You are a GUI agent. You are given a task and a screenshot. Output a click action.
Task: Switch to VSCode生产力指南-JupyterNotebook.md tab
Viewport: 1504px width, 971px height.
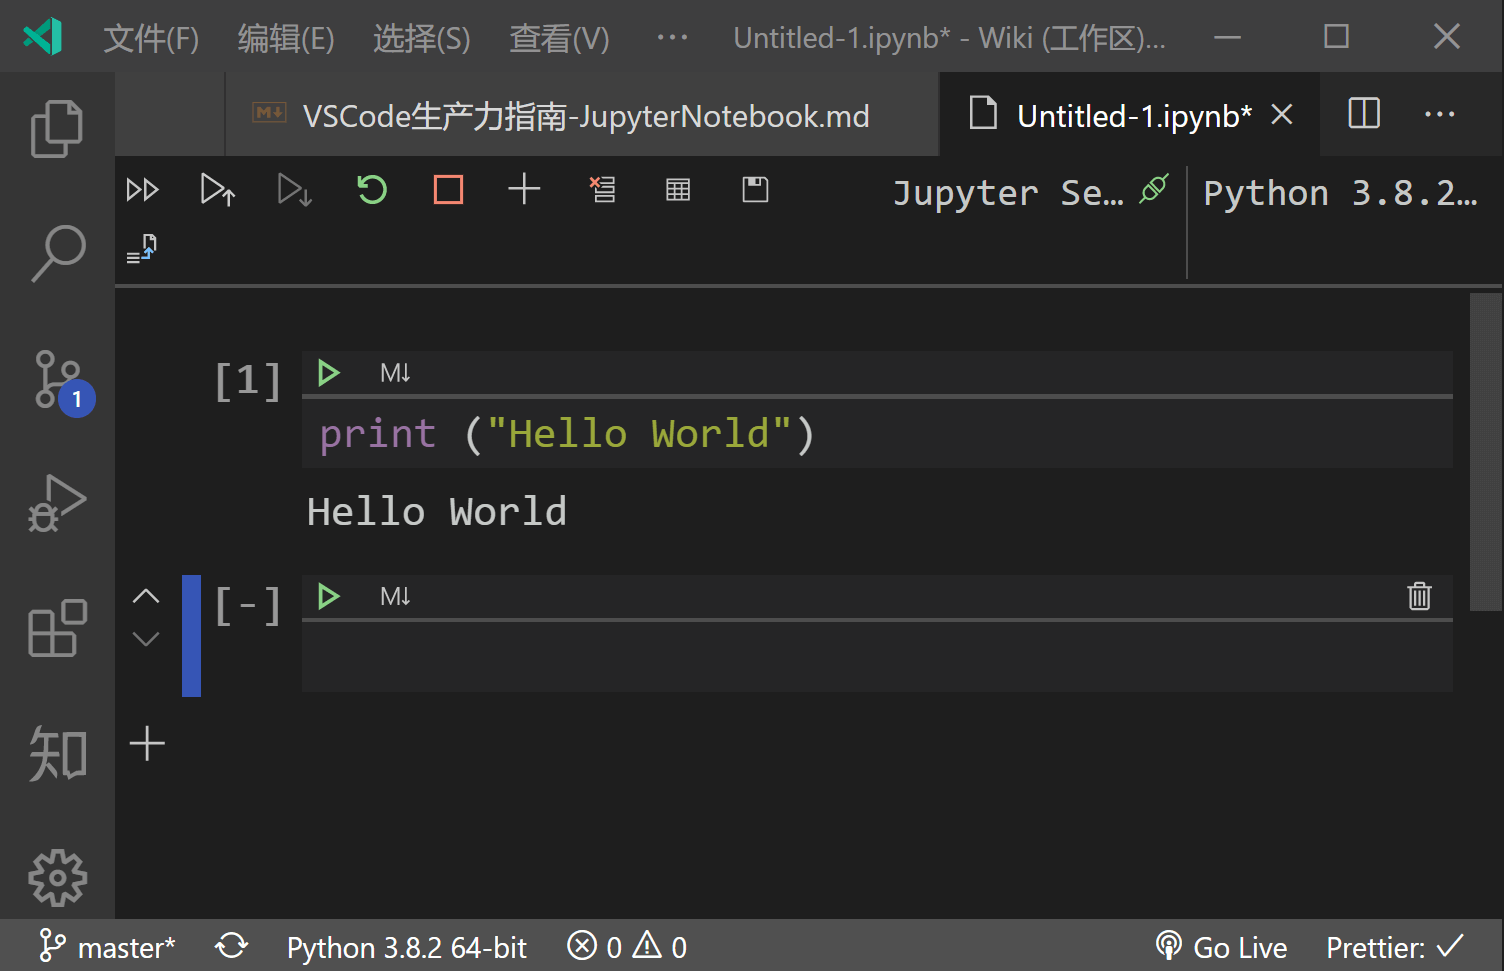(583, 116)
